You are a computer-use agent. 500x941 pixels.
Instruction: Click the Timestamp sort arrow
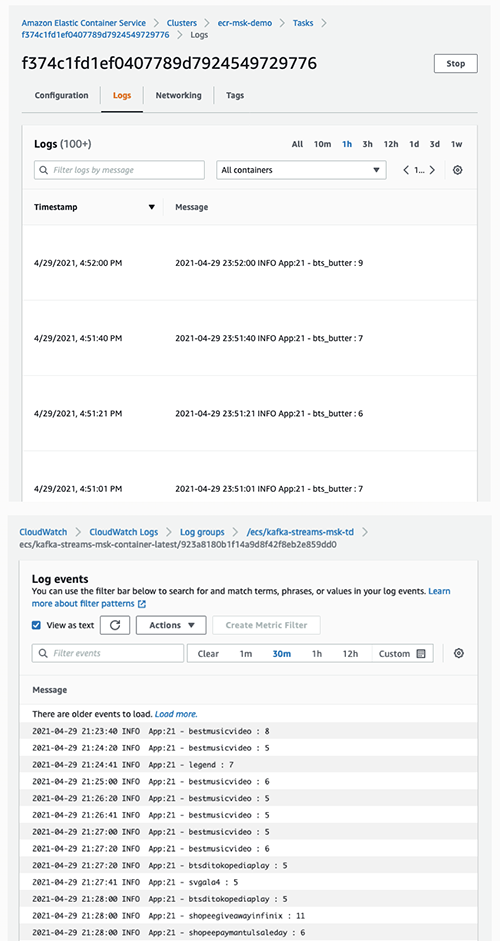tap(152, 207)
